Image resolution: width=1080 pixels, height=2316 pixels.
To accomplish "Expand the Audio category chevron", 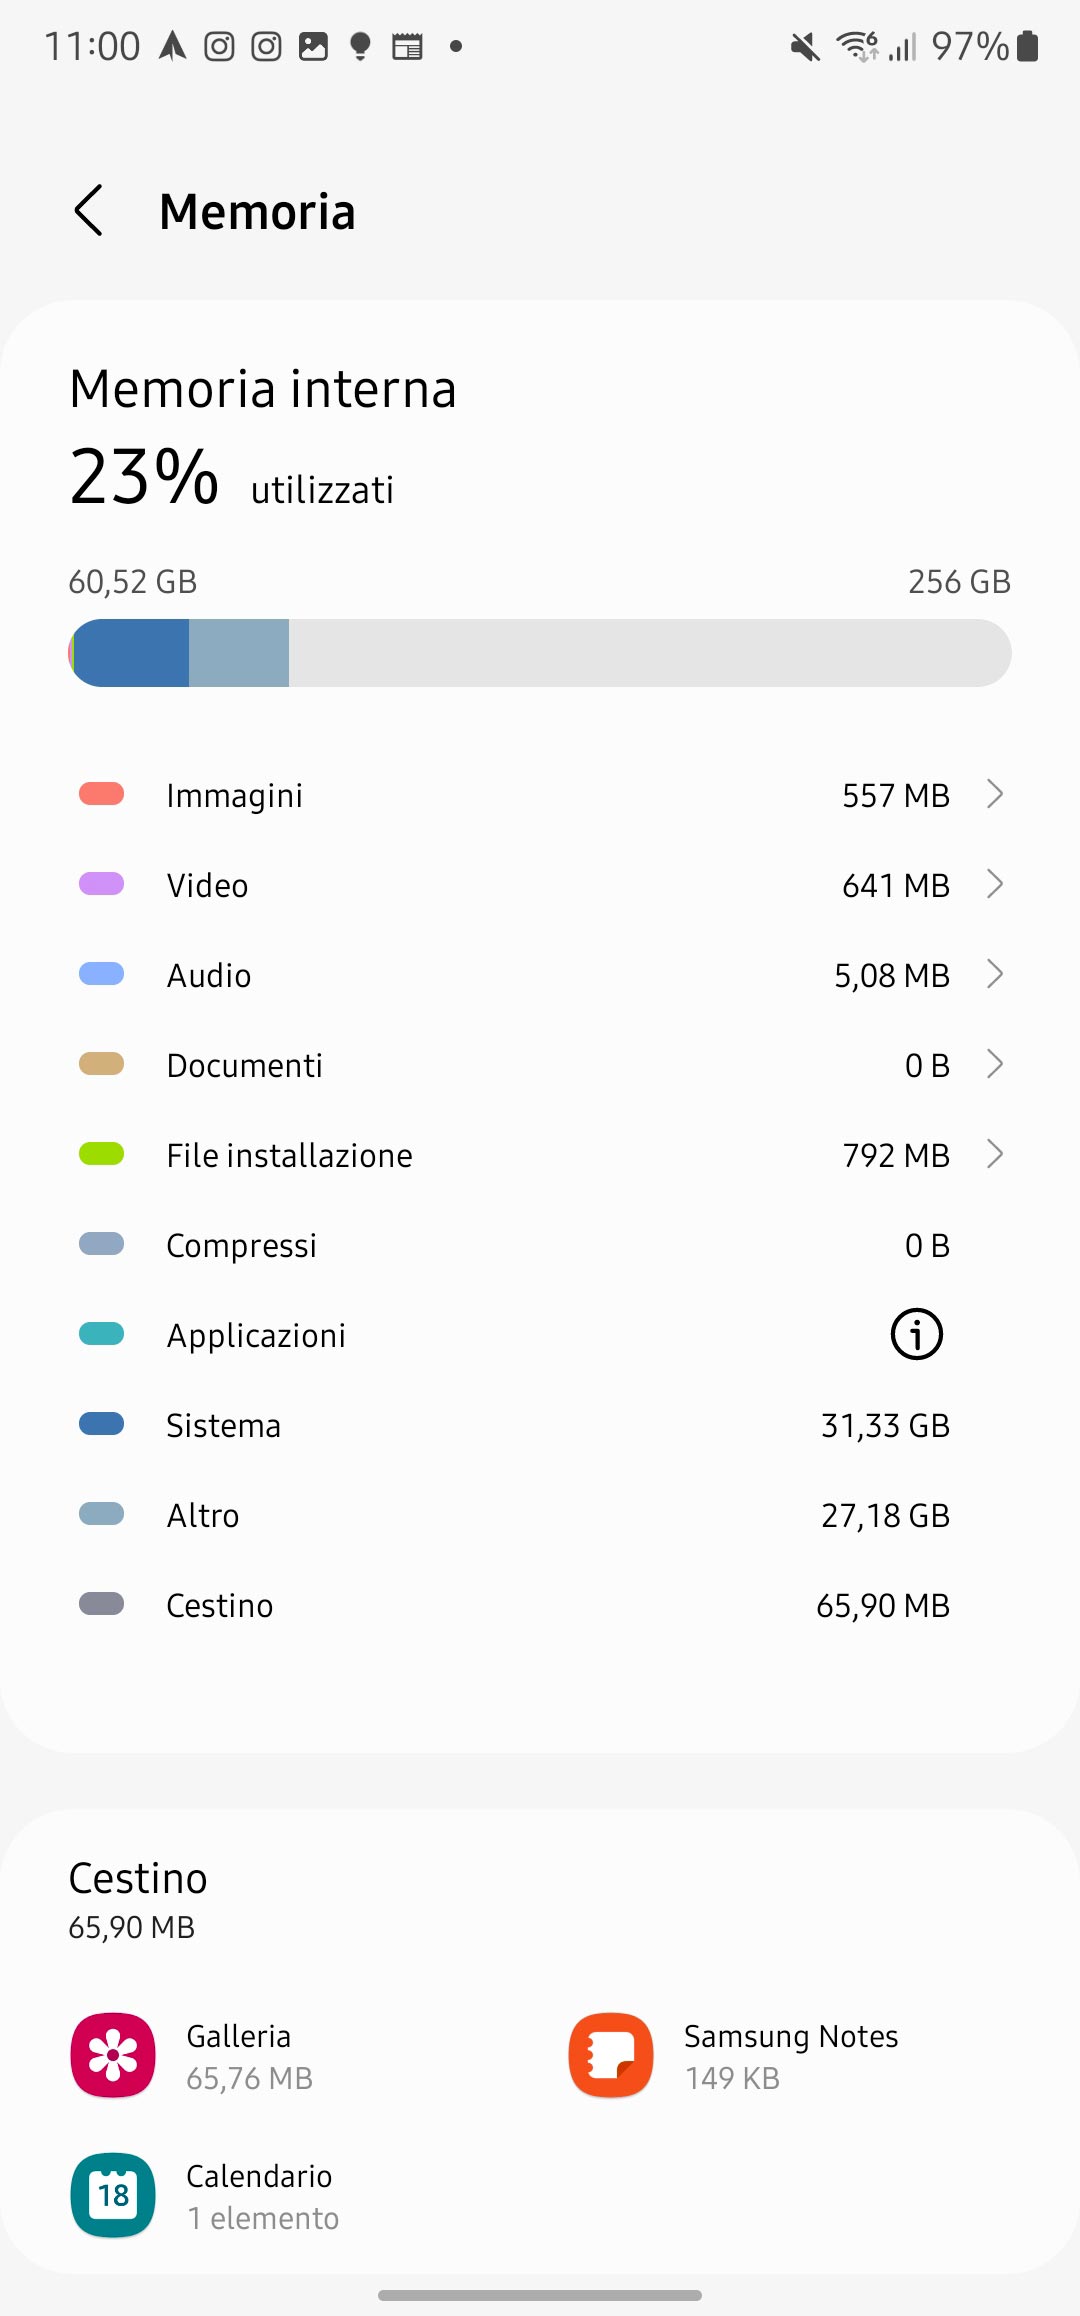I will coord(994,974).
